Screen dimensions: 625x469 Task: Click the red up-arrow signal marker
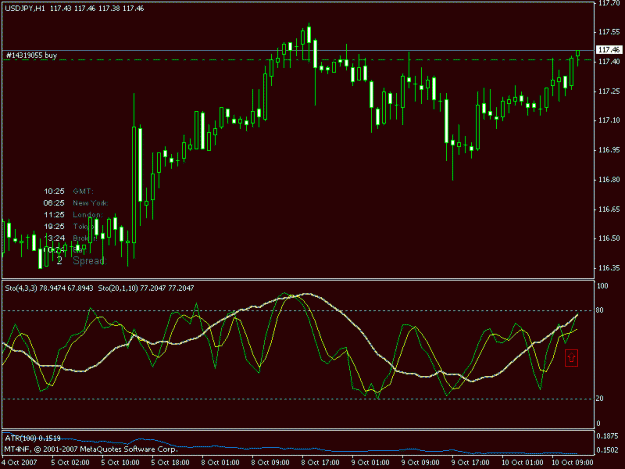click(572, 358)
